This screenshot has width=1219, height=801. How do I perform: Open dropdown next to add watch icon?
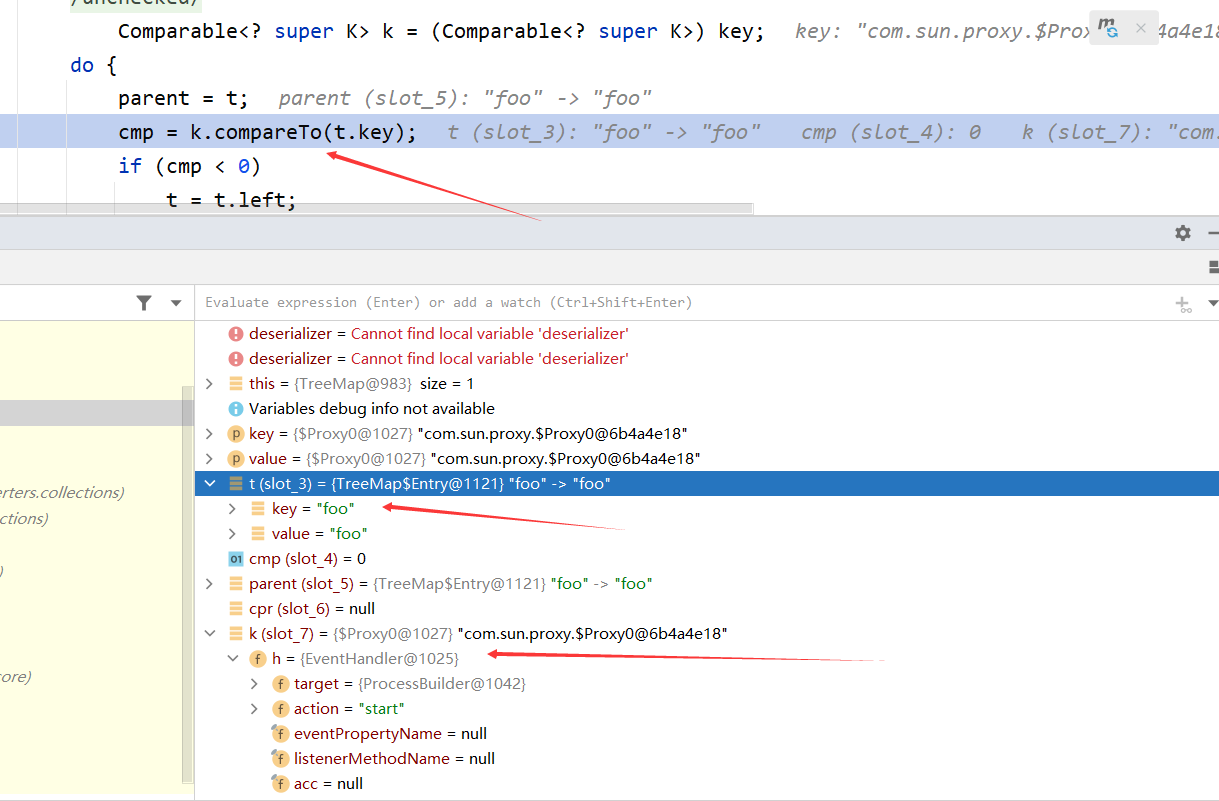(x=1213, y=303)
